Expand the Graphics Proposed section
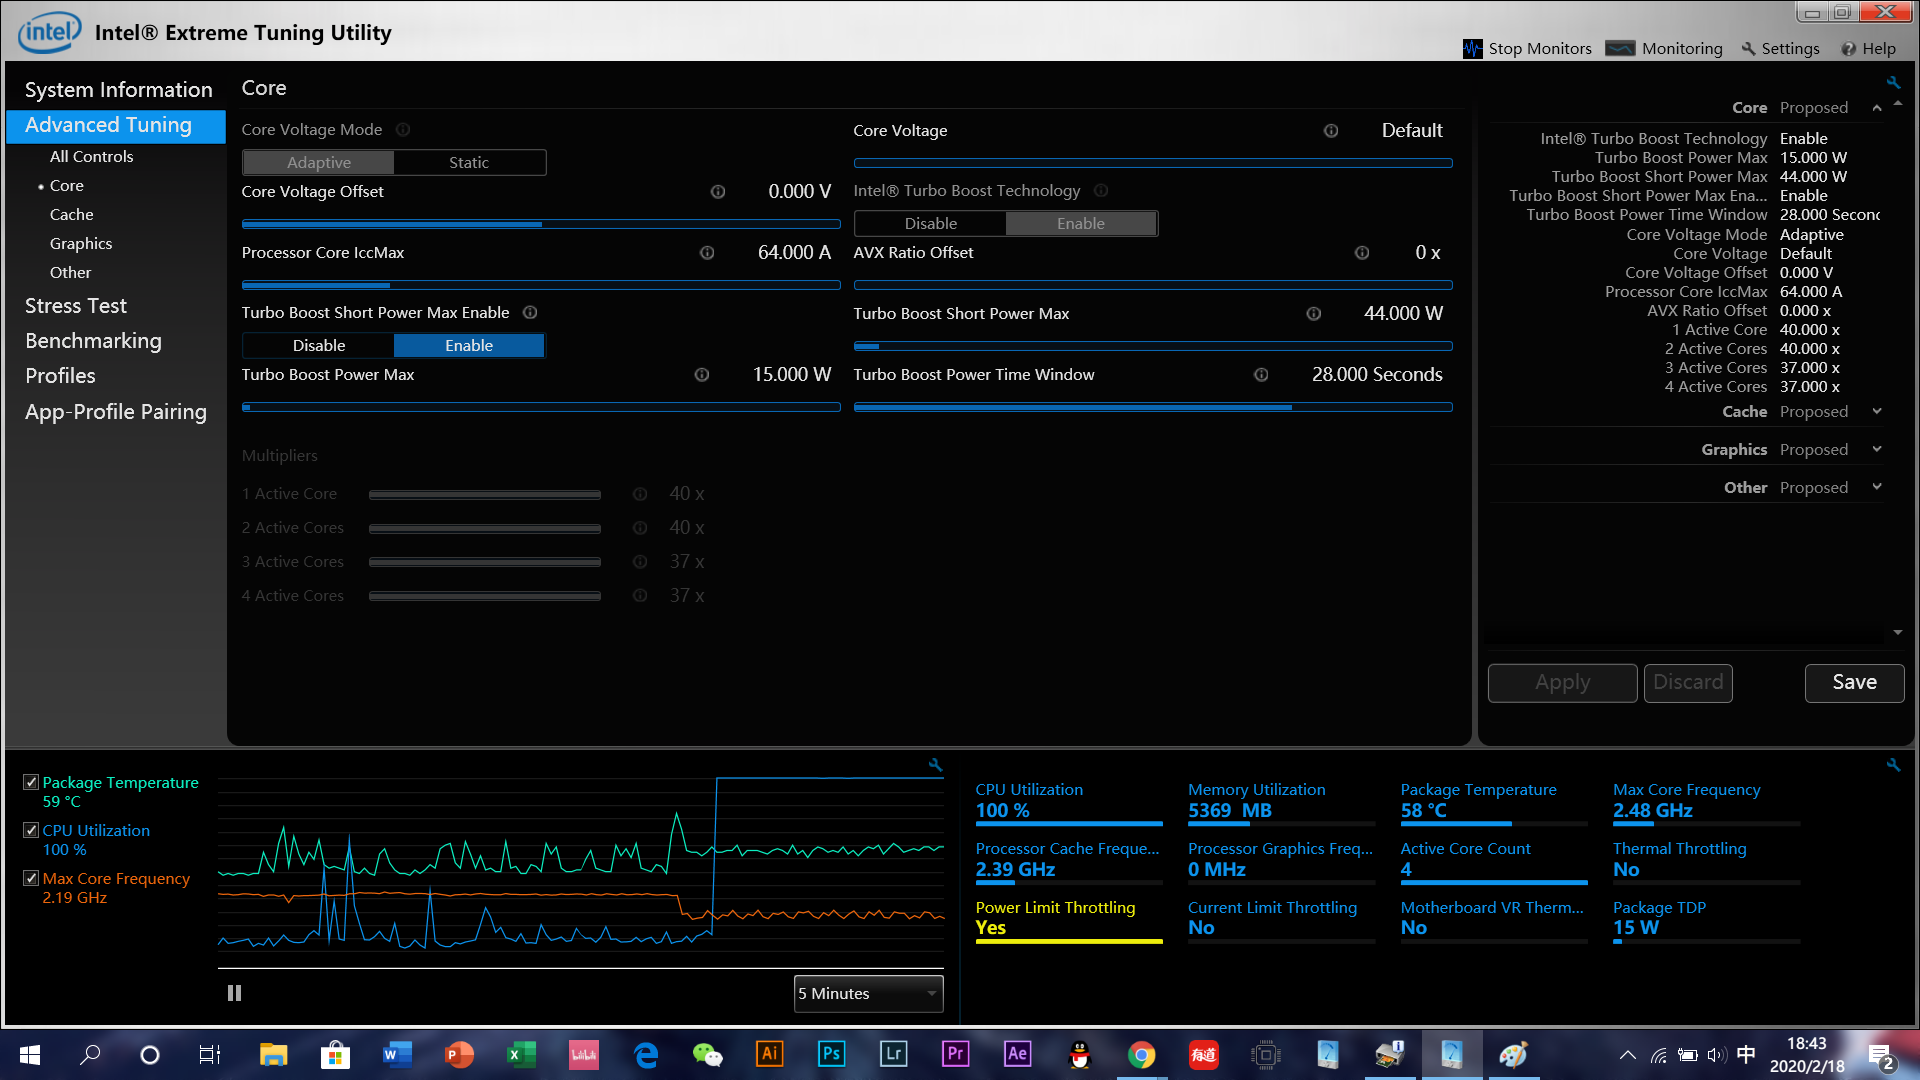Screen dimensions: 1920x1080 pyautogui.click(x=1877, y=450)
